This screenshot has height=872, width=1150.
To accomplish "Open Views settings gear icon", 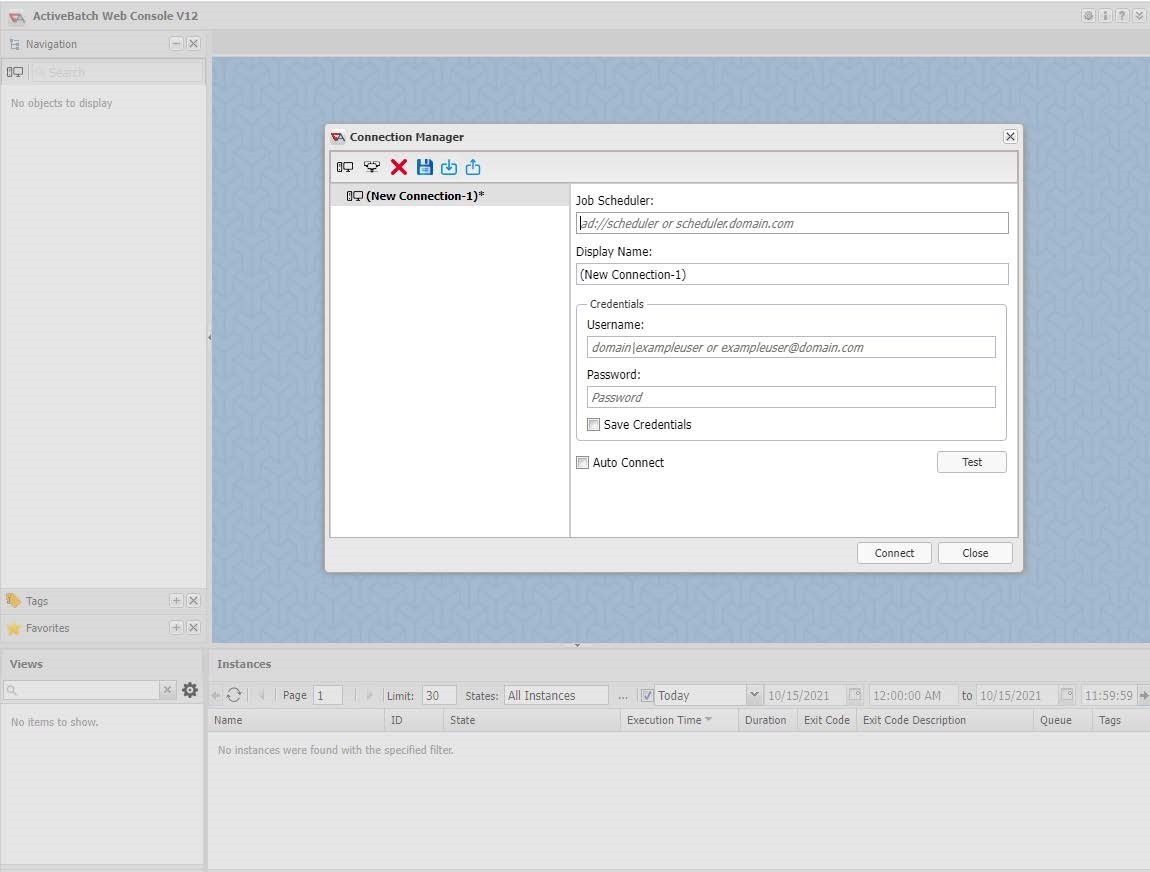I will click(190, 690).
